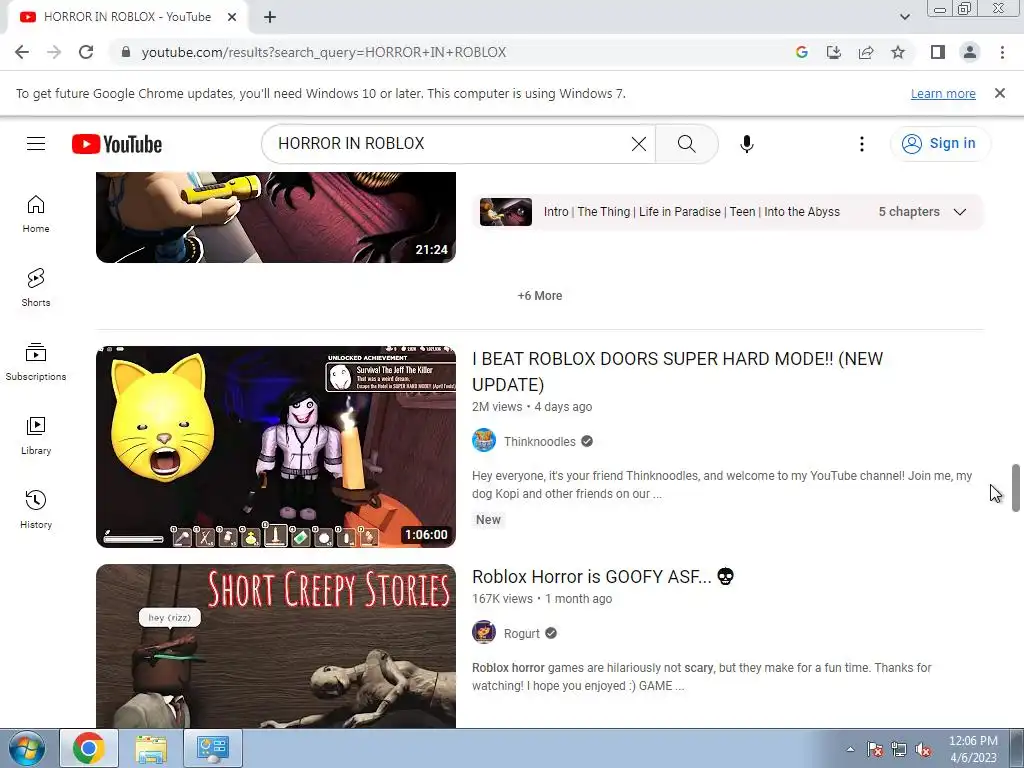Click the '2M views • 4 days ago' text
1024x768 pixels.
pos(532,407)
